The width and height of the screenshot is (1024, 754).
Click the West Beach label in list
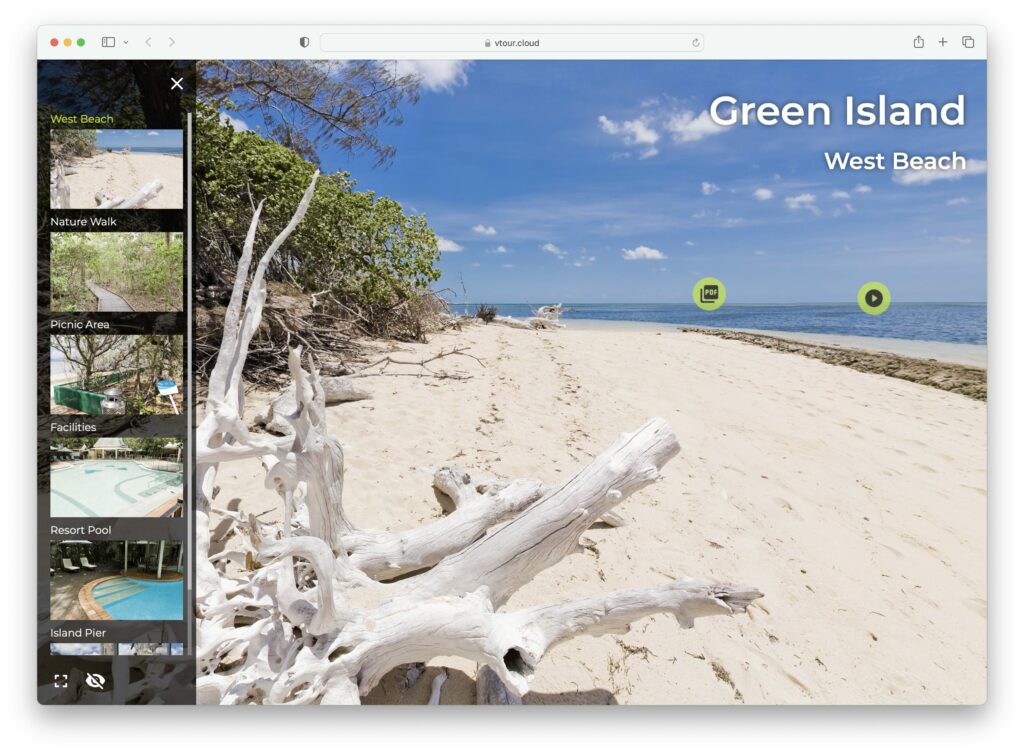[x=82, y=119]
